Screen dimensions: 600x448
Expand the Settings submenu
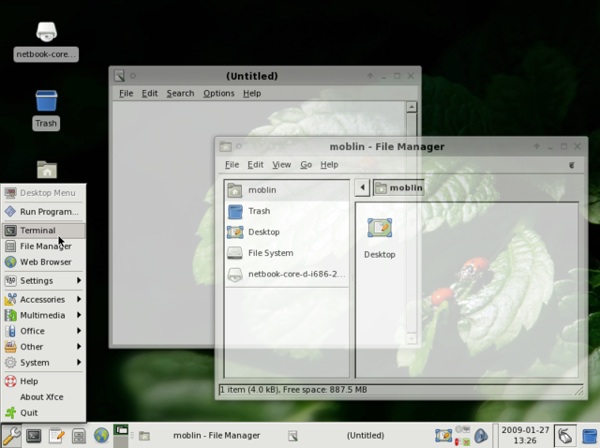click(x=44, y=281)
